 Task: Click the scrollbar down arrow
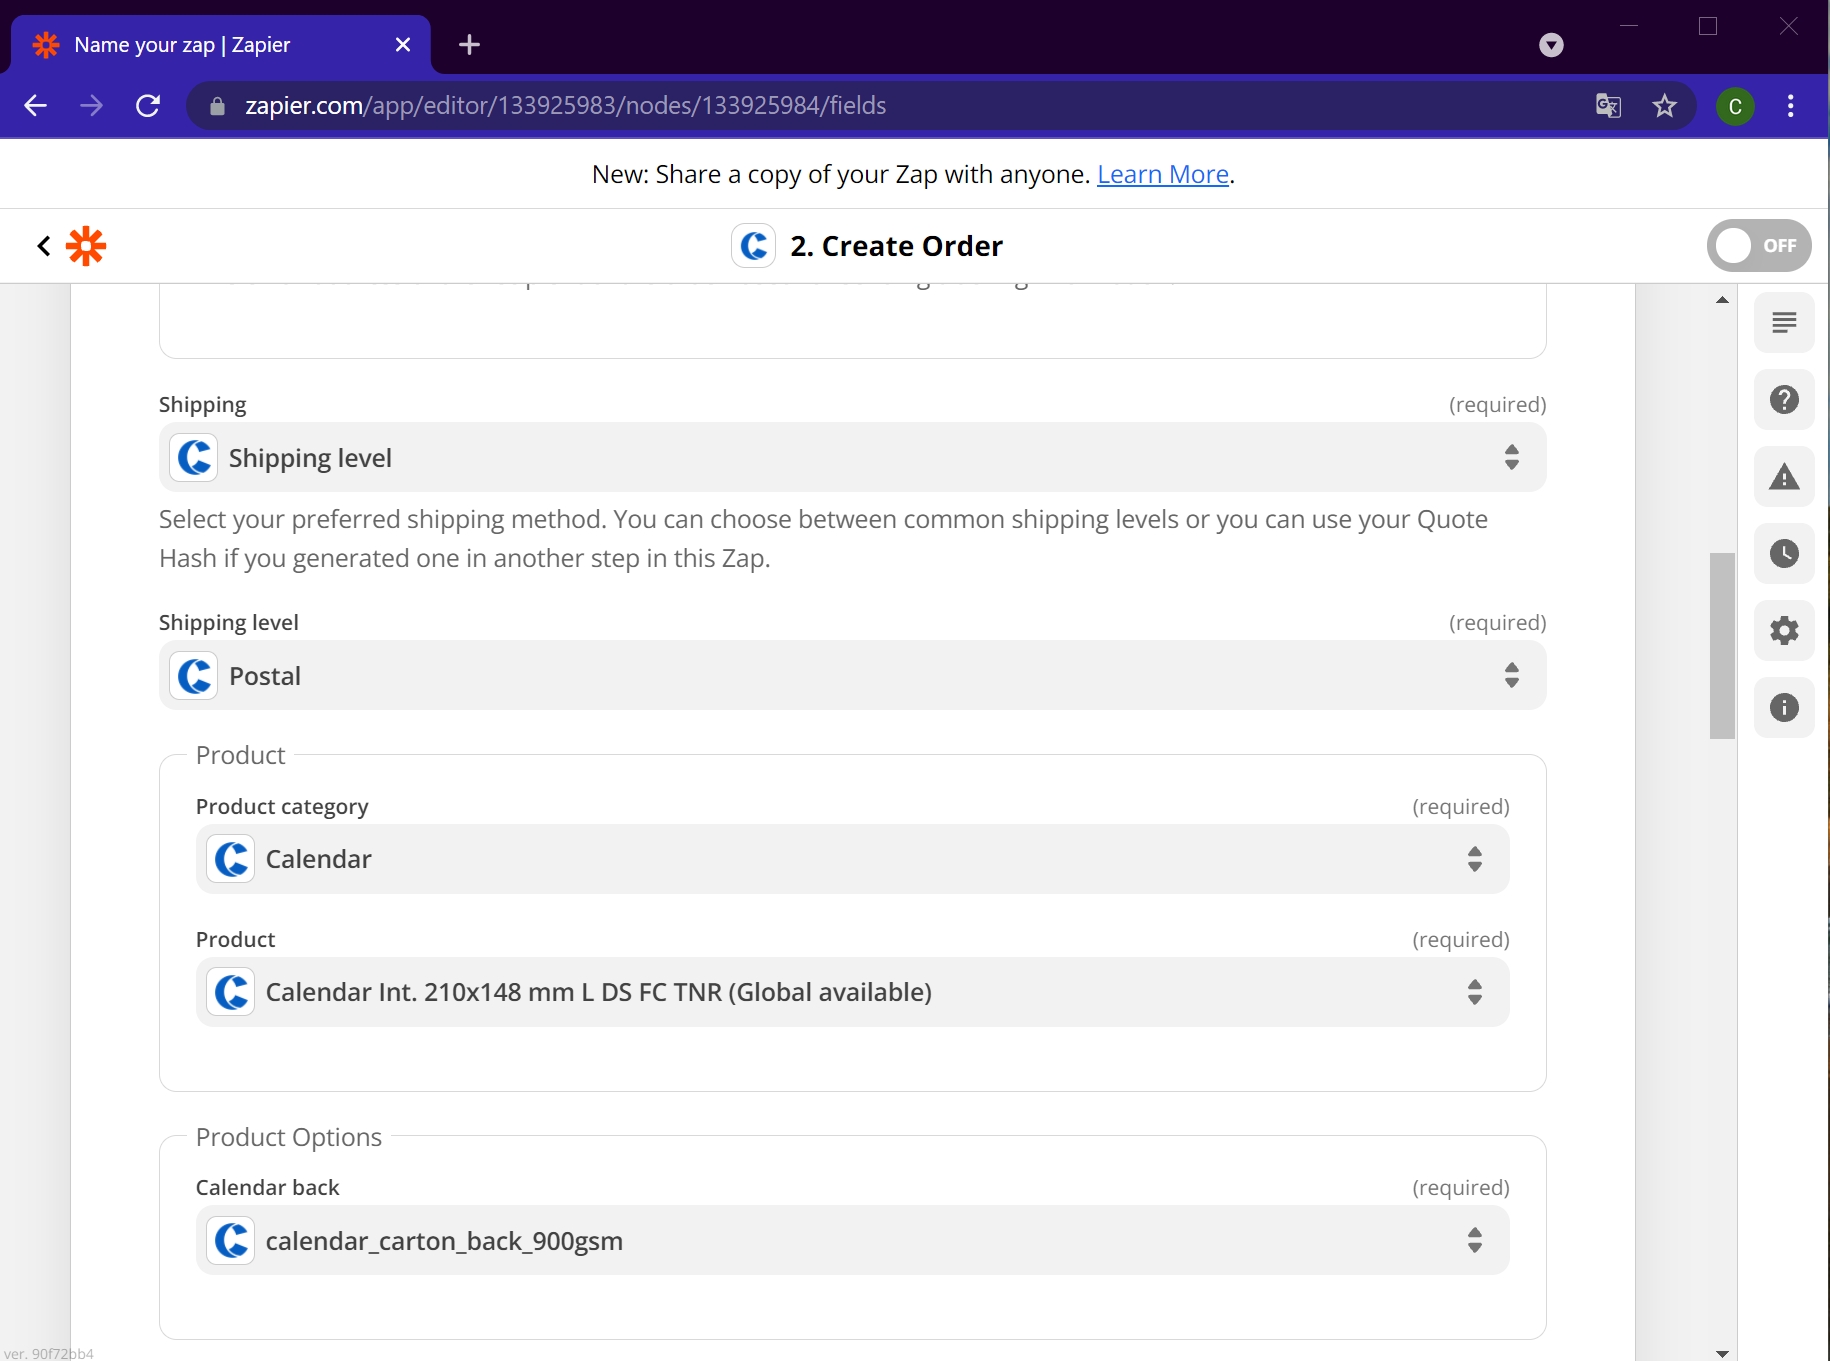(1722, 1353)
